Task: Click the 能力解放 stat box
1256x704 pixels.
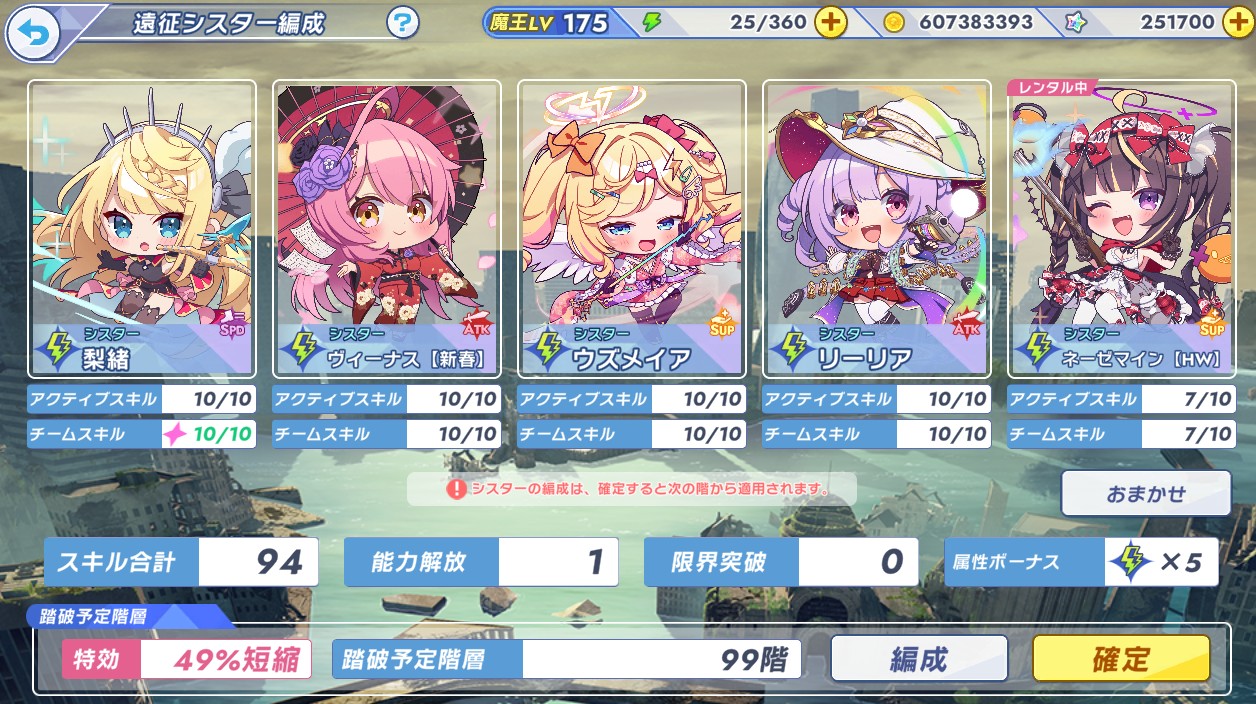Action: click(481, 562)
